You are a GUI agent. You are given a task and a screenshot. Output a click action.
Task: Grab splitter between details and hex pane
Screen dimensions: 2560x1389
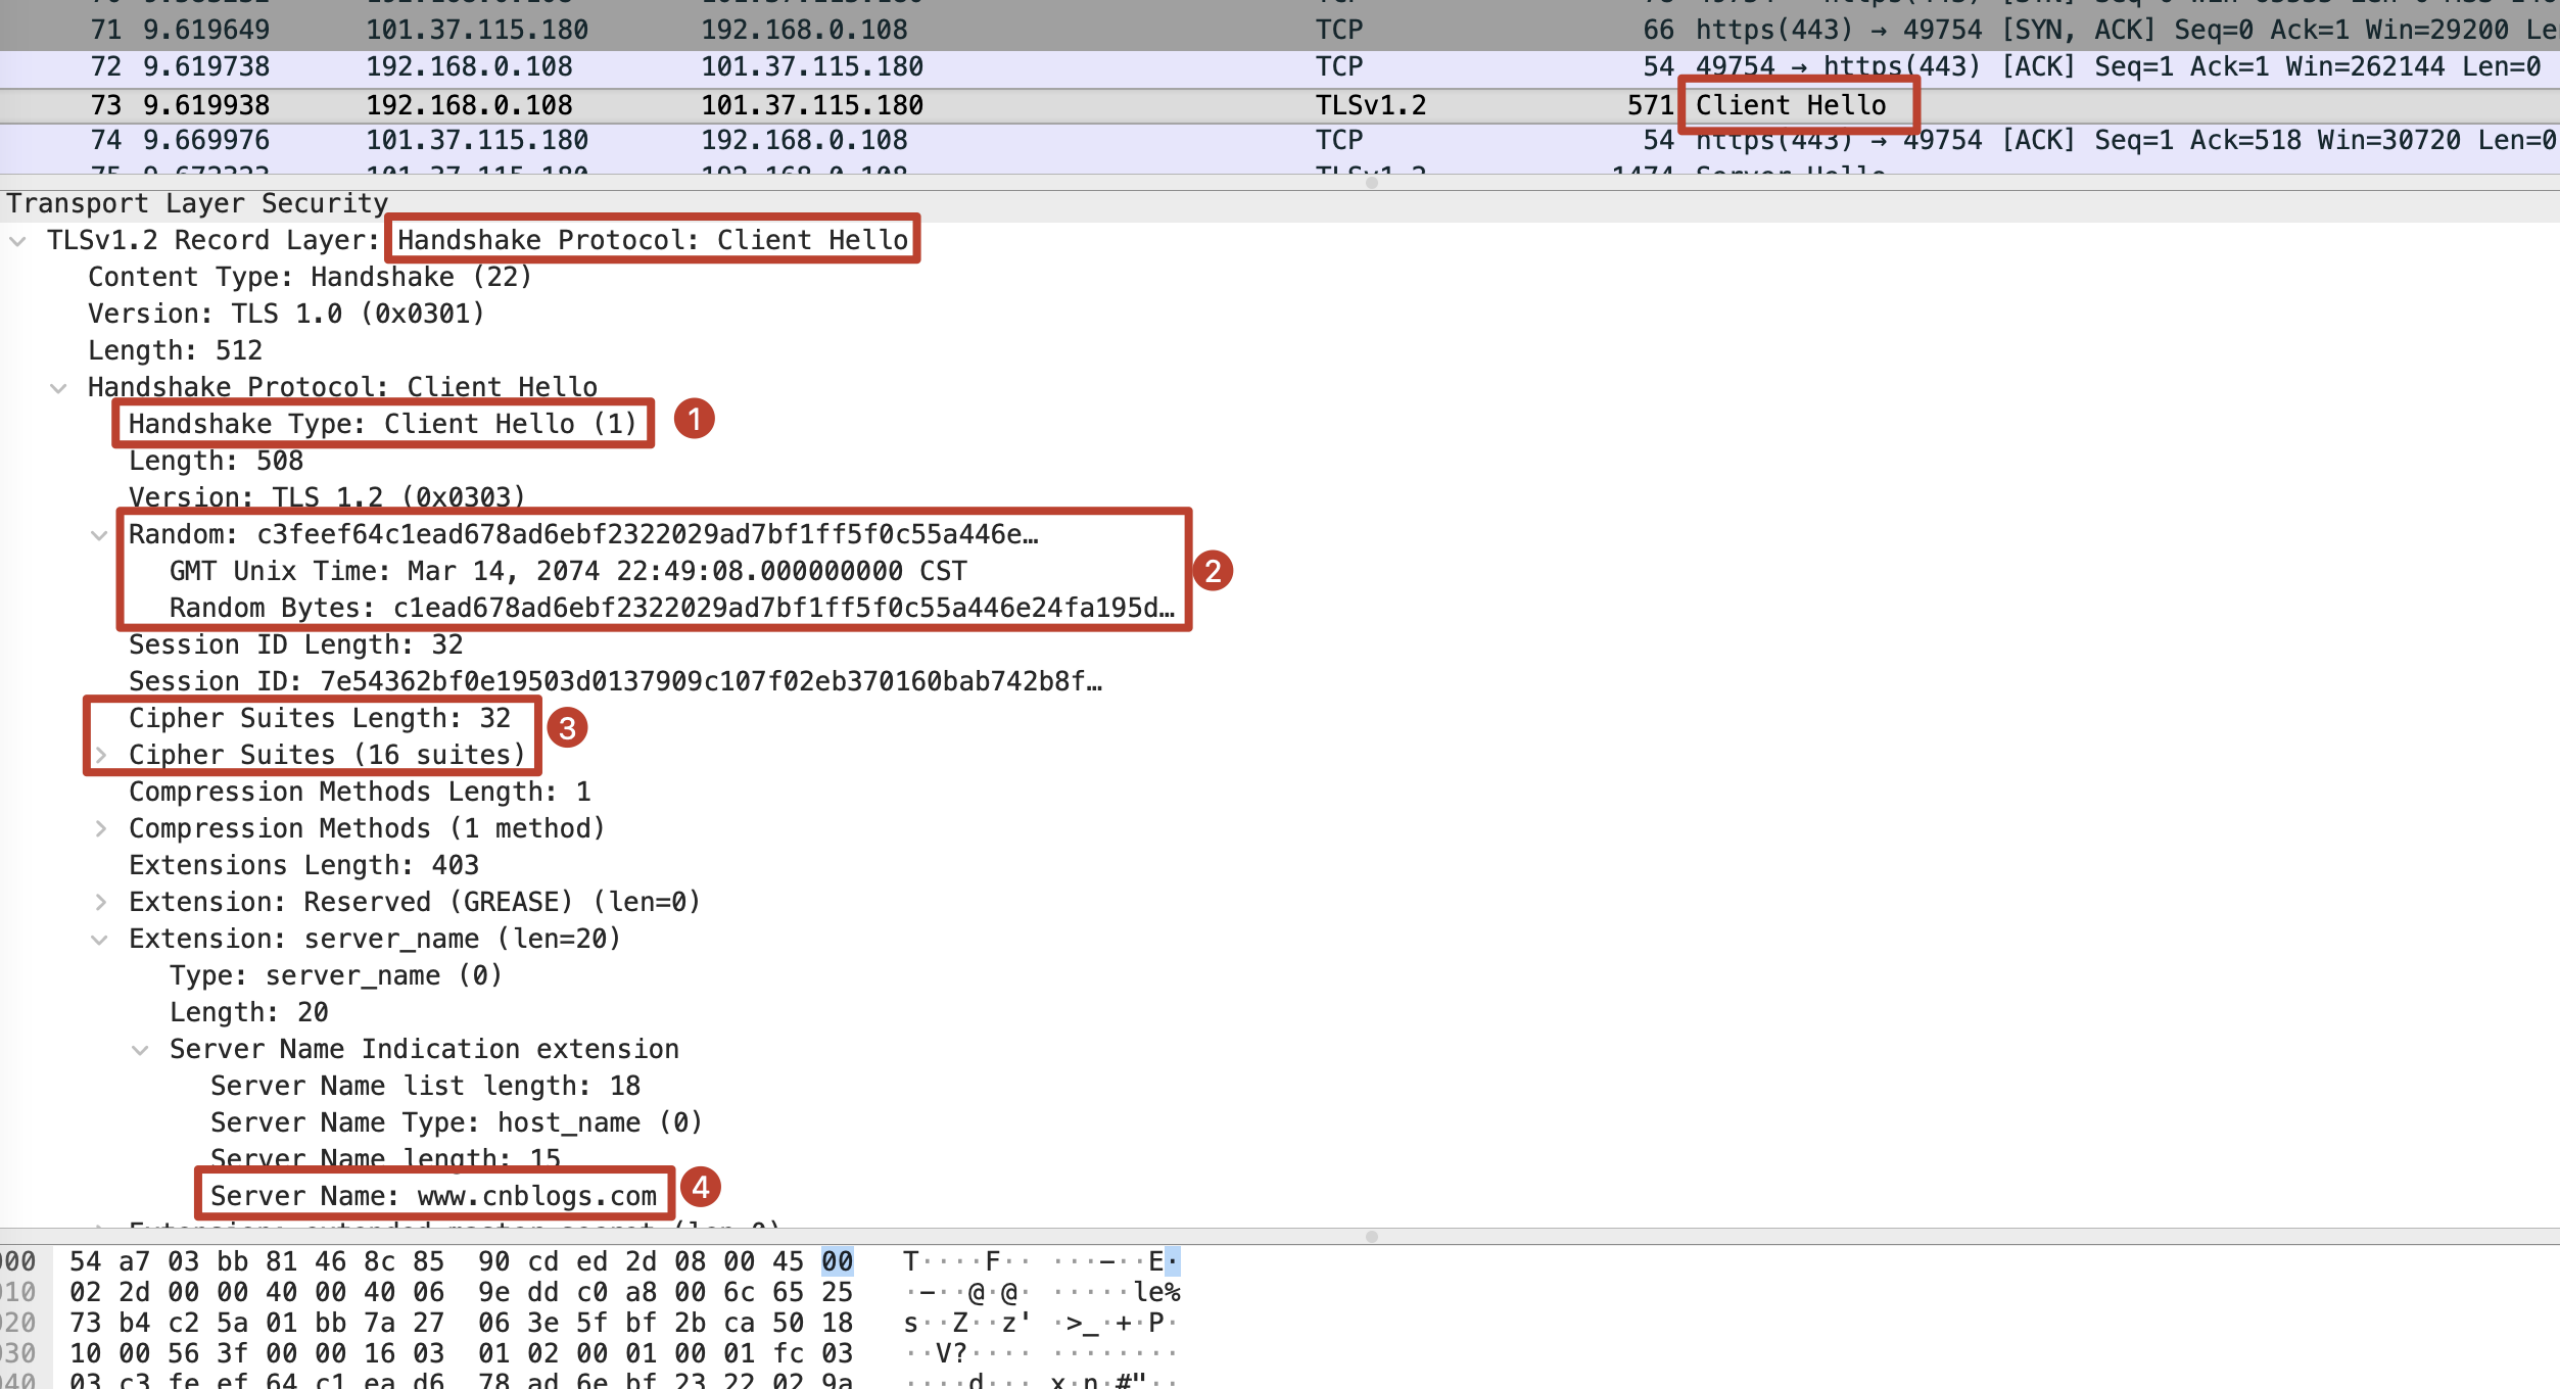(x=1372, y=1237)
